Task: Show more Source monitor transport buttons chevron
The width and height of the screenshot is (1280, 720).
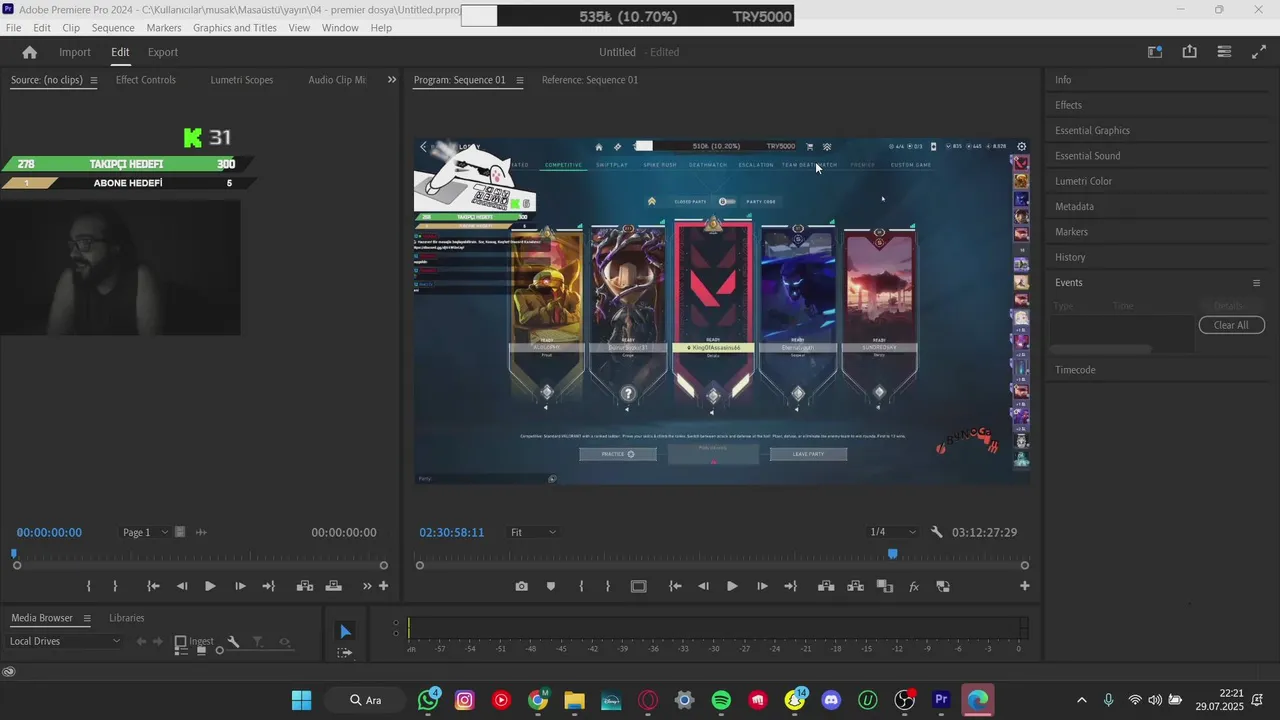Action: (367, 586)
